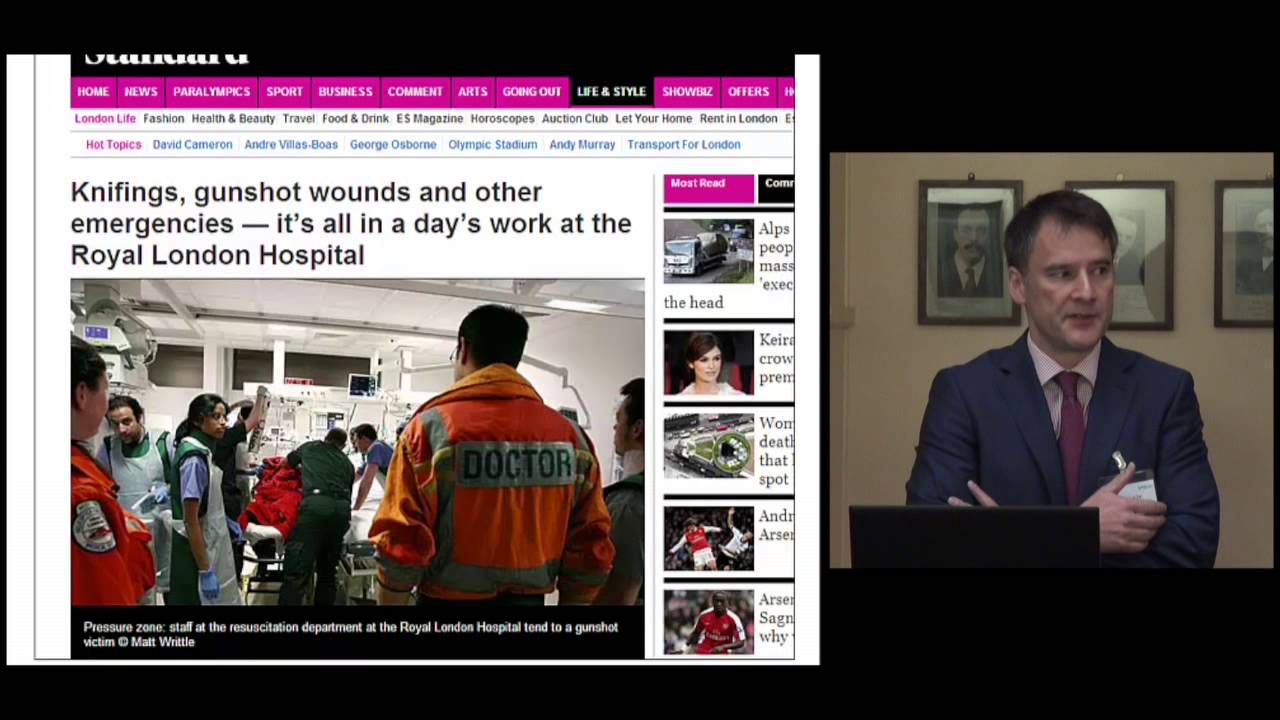
Task: Open Health & Beauty sub-section
Action: tap(233, 118)
